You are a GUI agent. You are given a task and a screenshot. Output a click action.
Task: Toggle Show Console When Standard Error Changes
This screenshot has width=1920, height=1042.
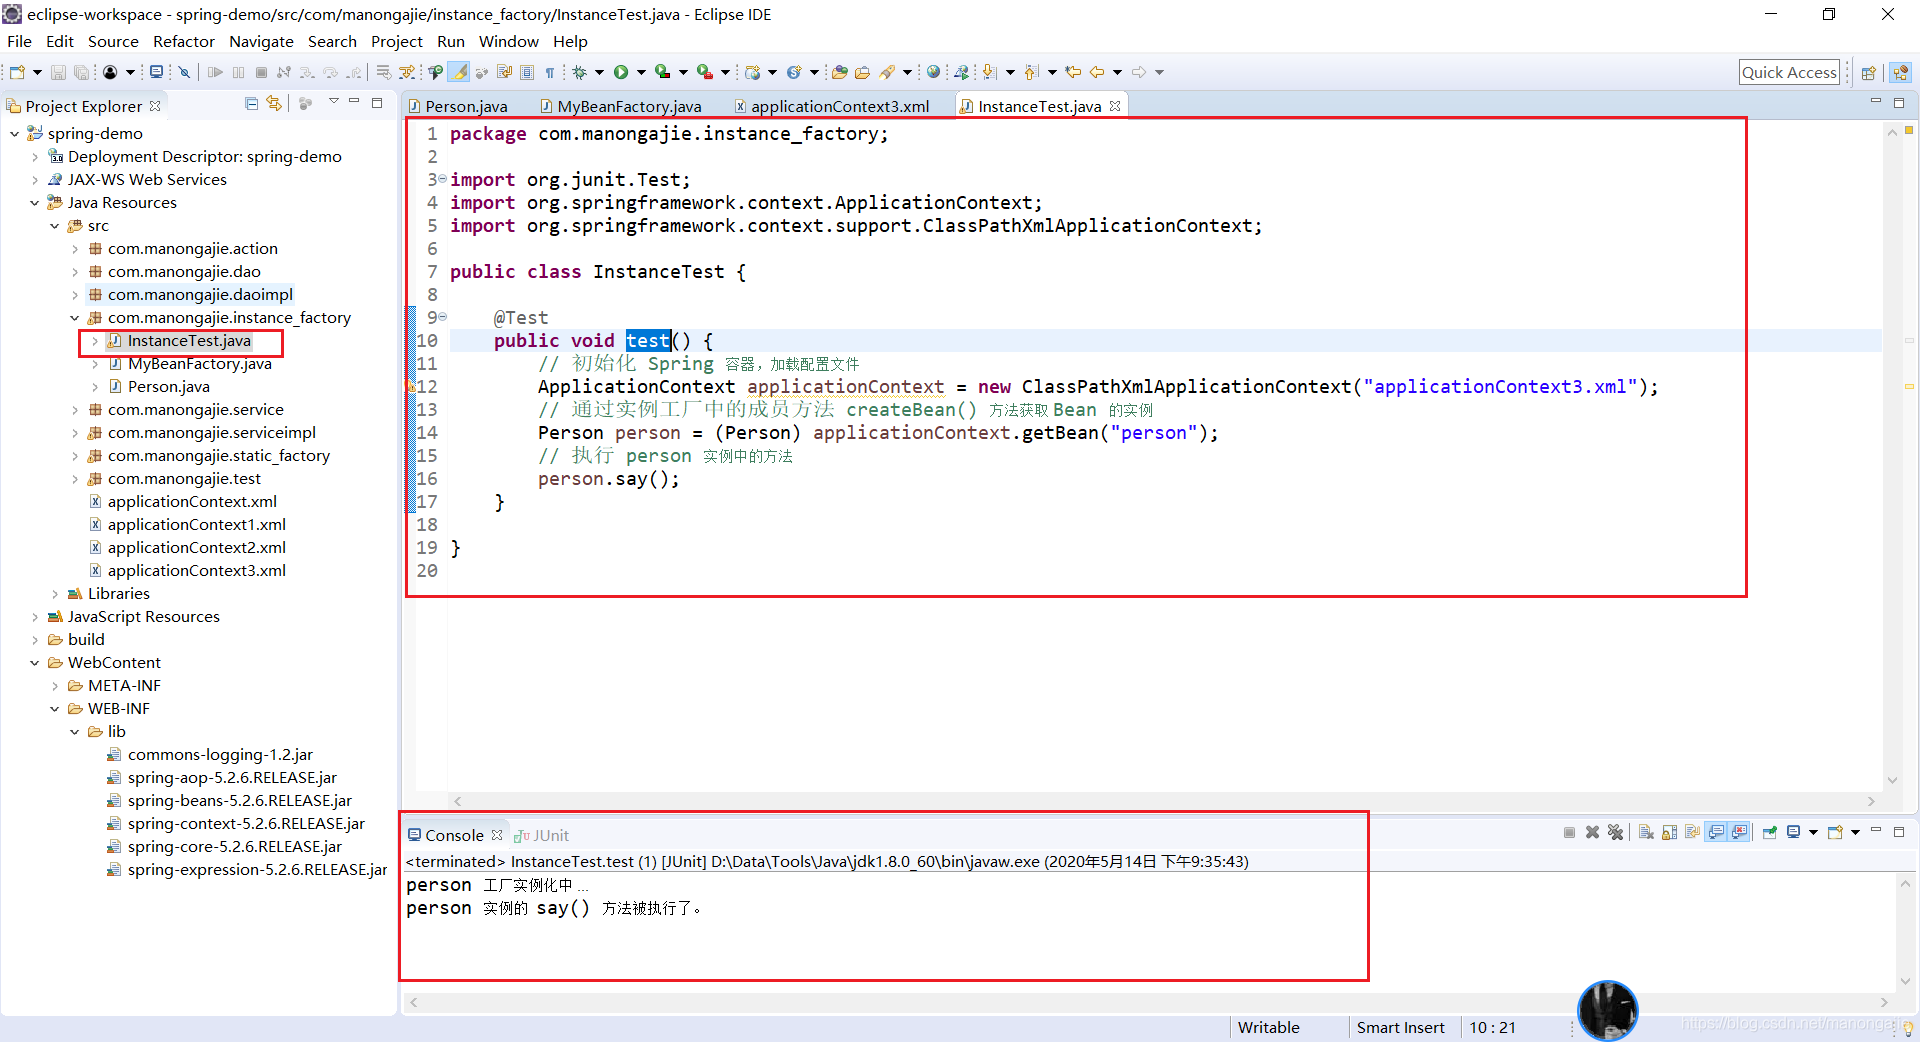pos(1739,832)
